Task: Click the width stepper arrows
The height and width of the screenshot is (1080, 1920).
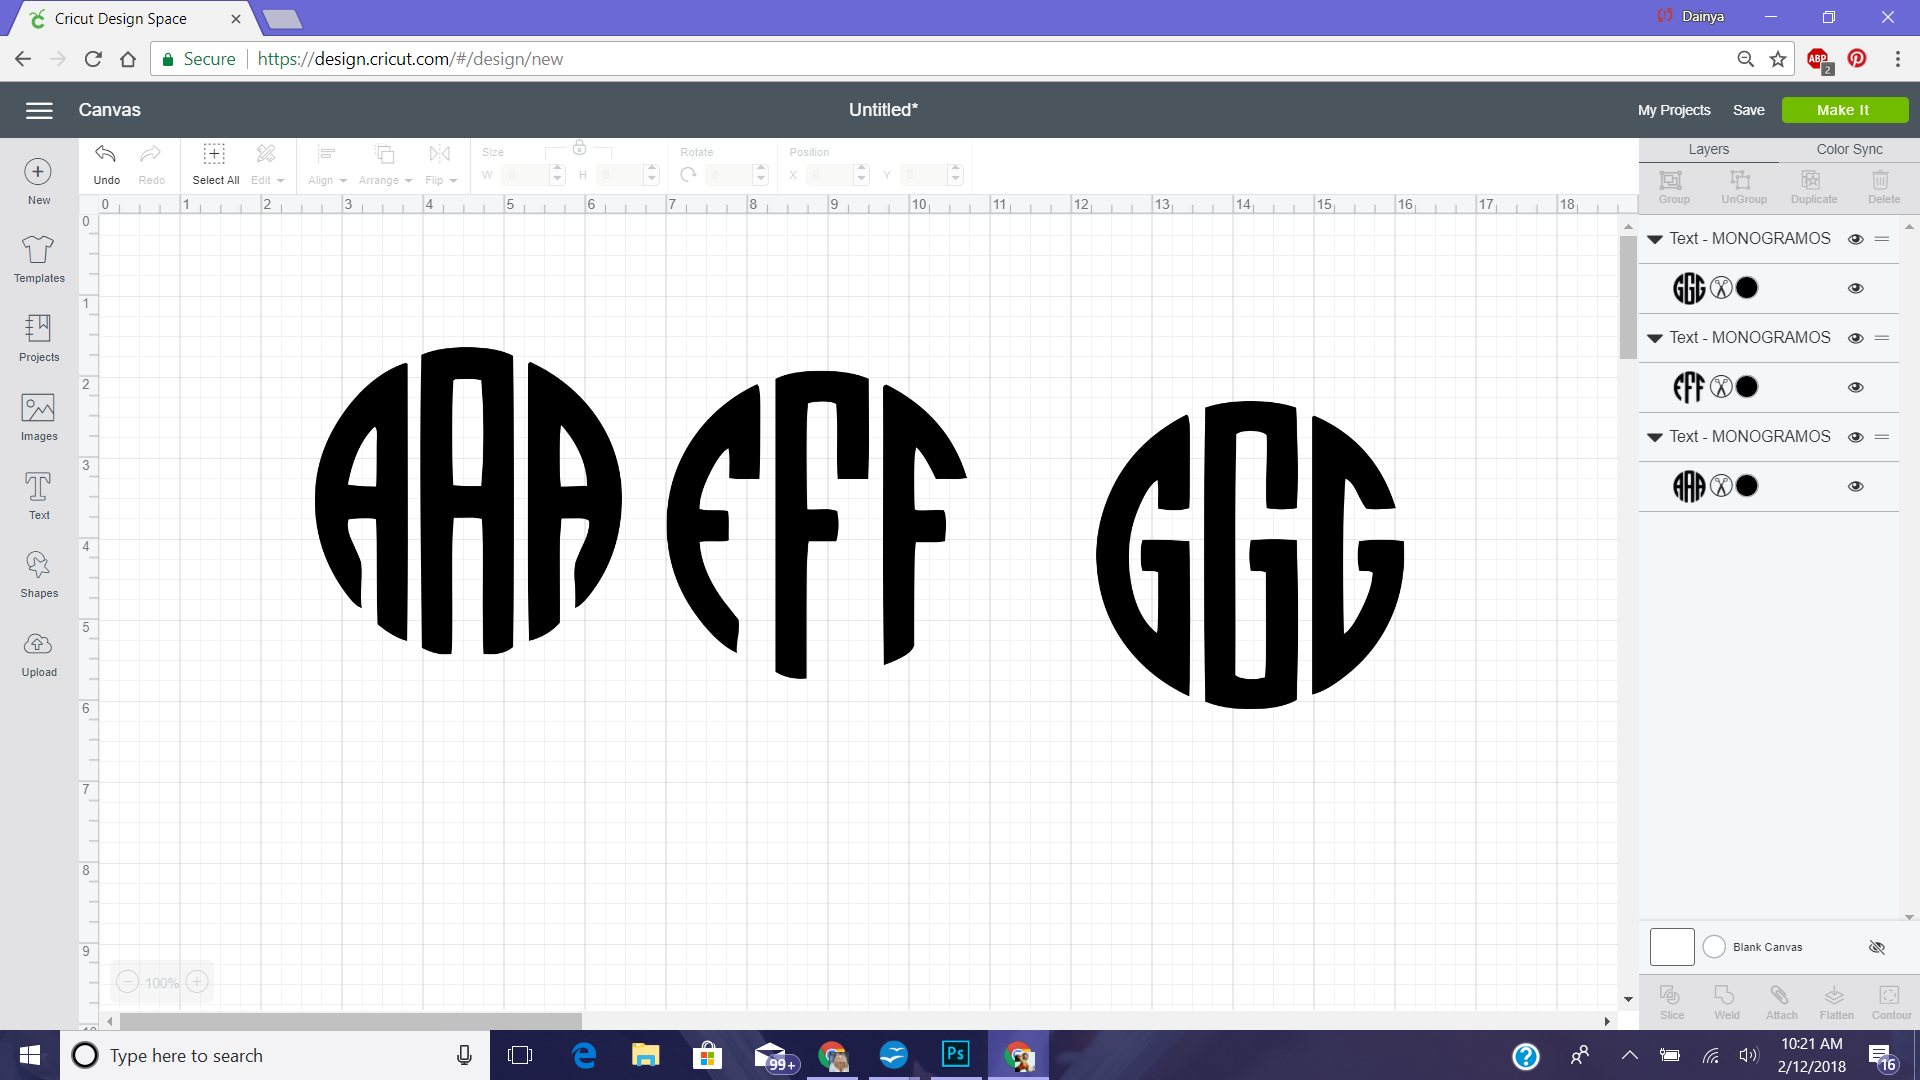Action: coord(558,175)
